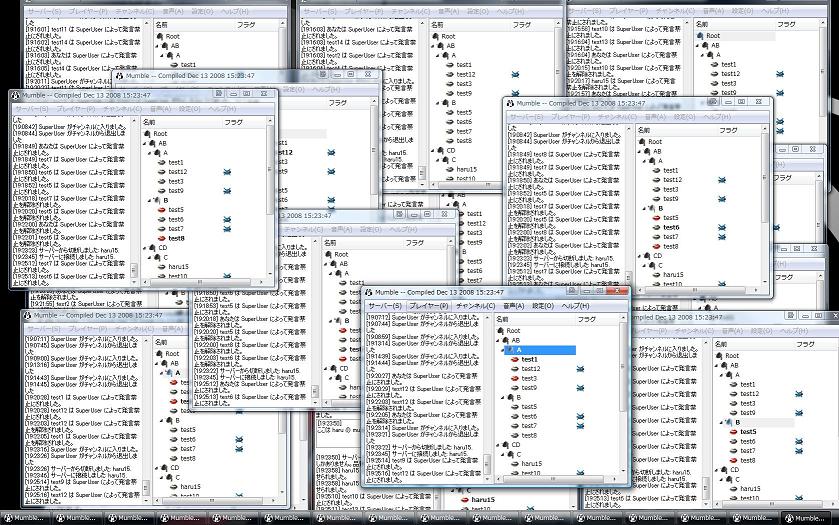
Task: Click test5's red lips icon beside bold test8
Action: (162, 210)
